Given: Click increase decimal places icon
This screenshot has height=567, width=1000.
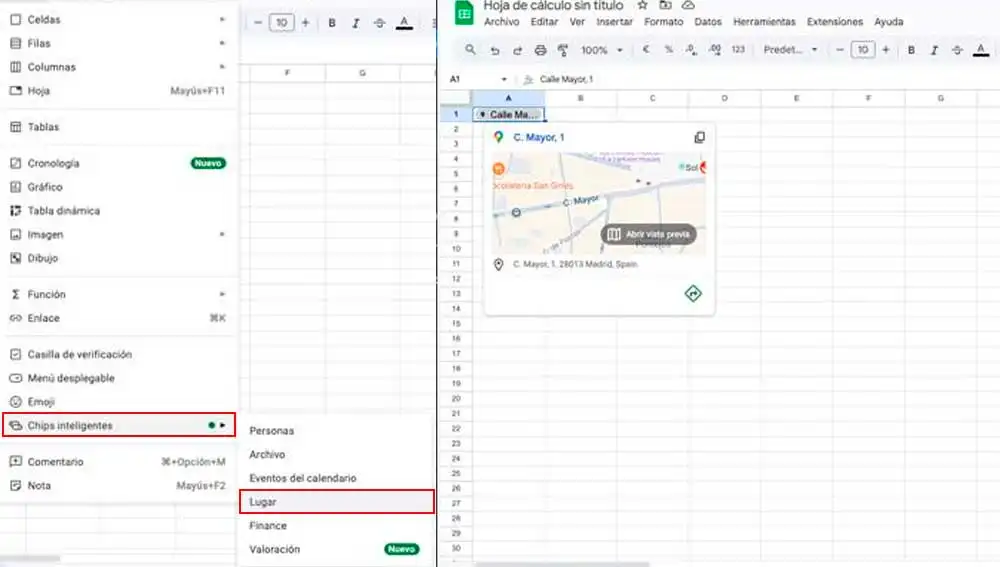Looking at the screenshot, I should coord(715,50).
